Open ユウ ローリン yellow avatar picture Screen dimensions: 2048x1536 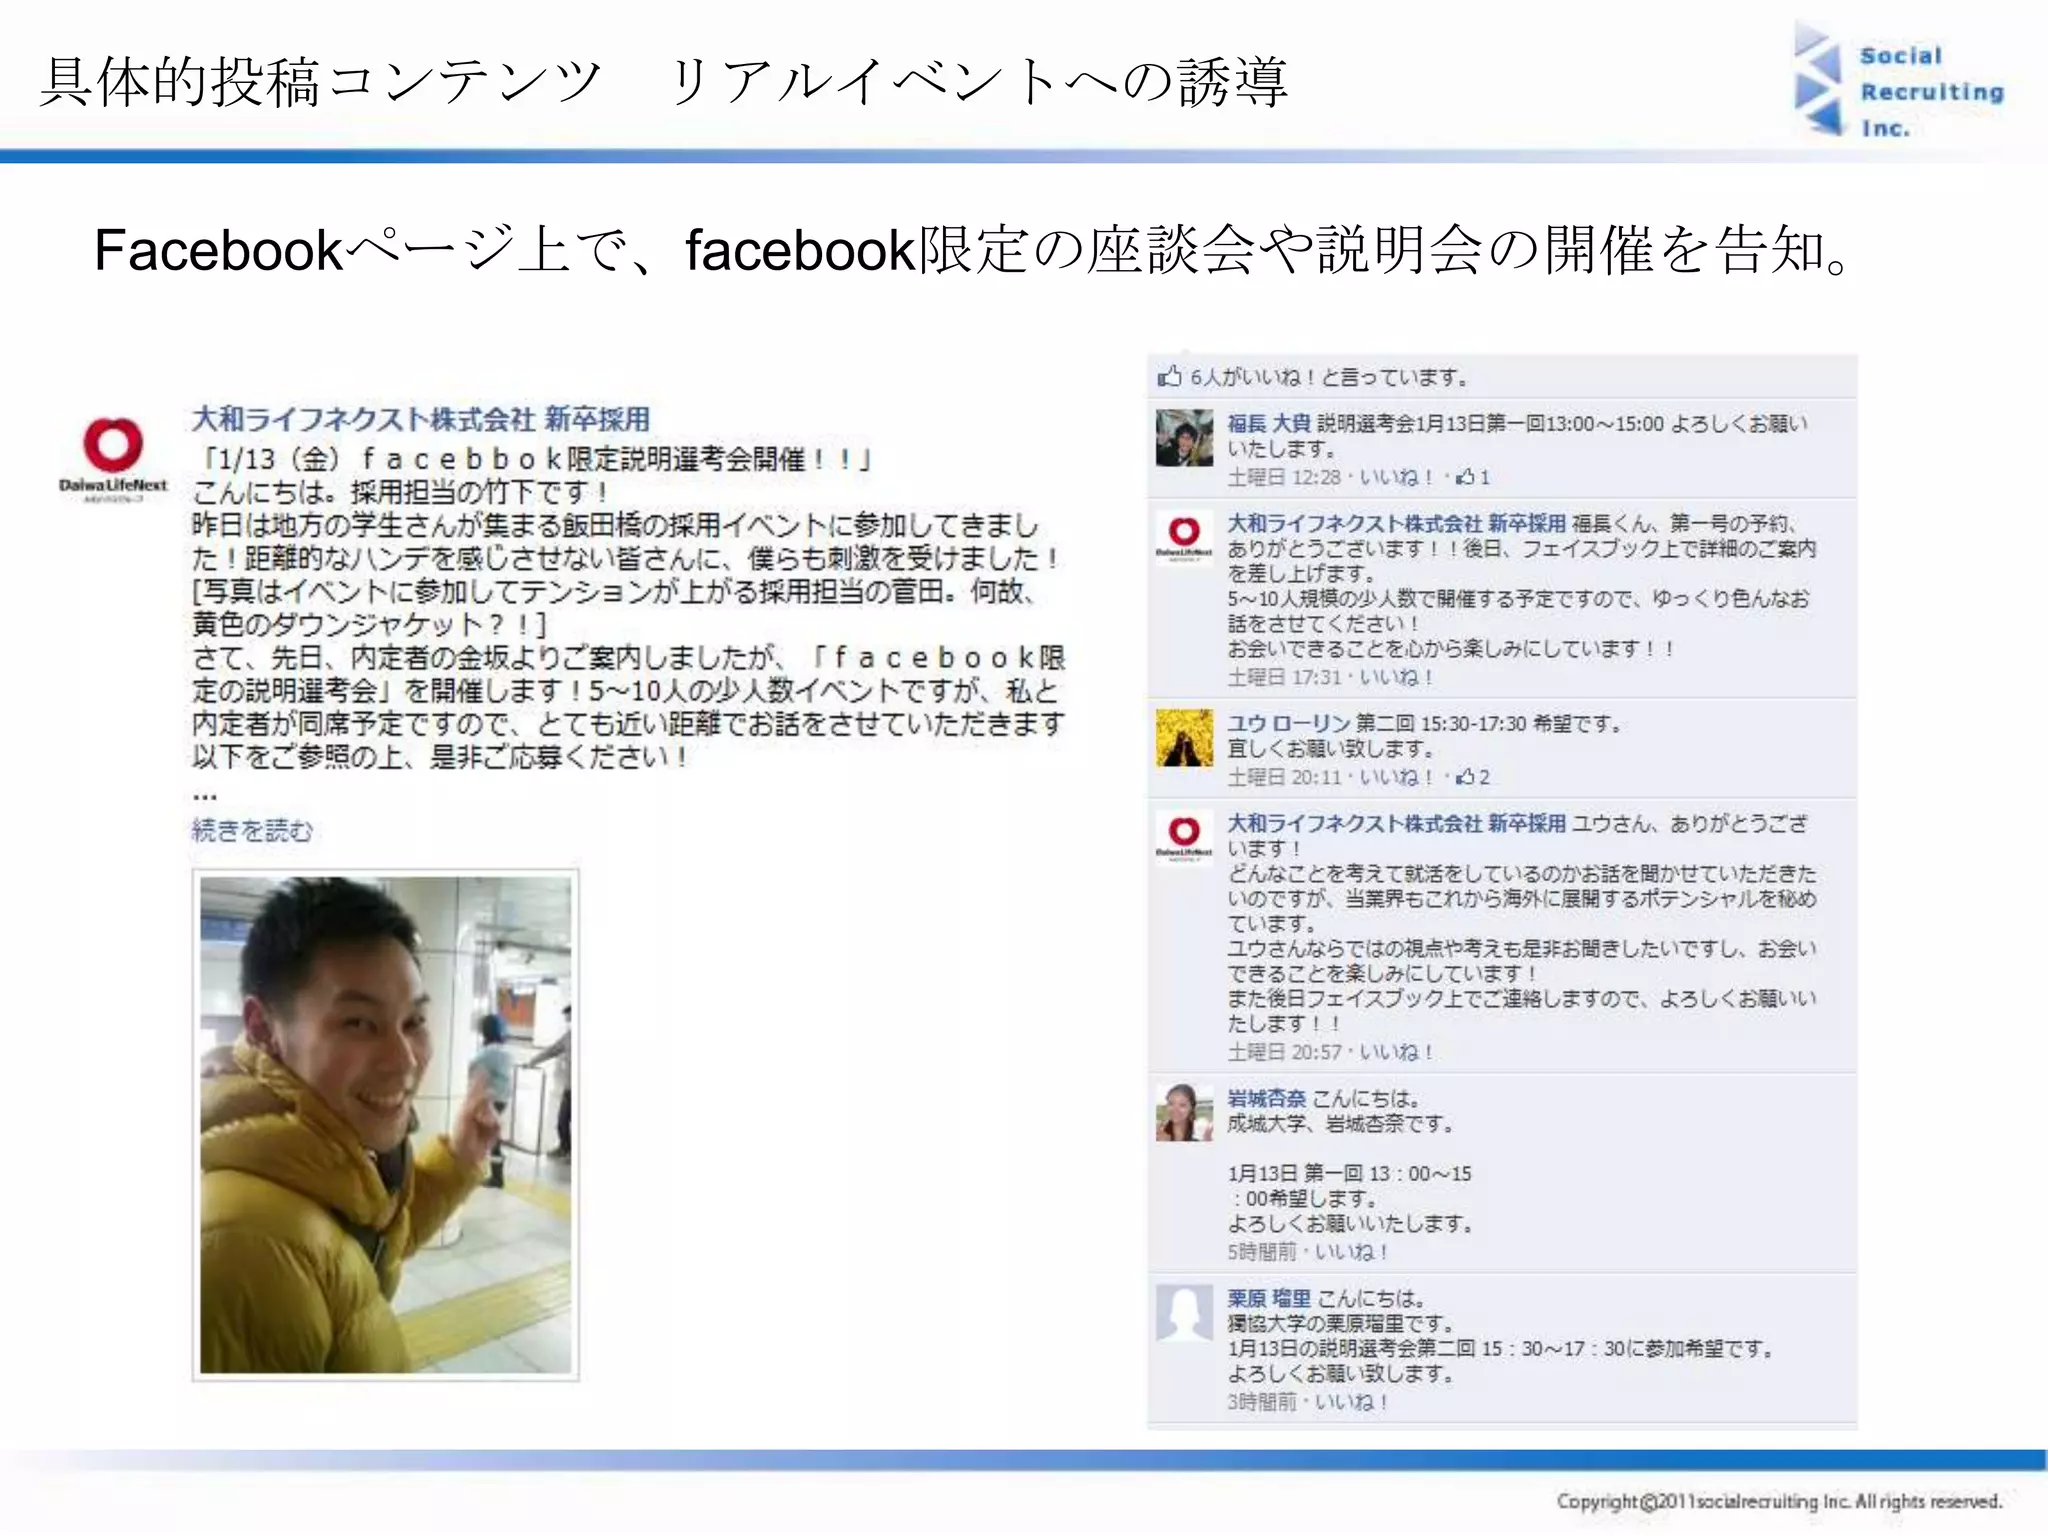(x=1184, y=738)
